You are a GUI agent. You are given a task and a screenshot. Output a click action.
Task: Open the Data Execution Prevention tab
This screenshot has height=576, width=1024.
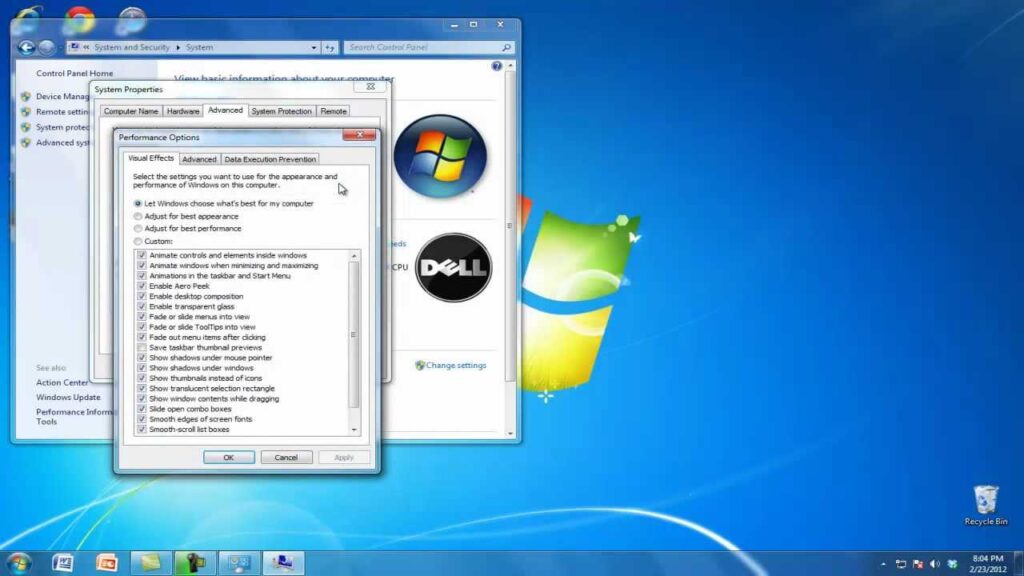coord(270,159)
